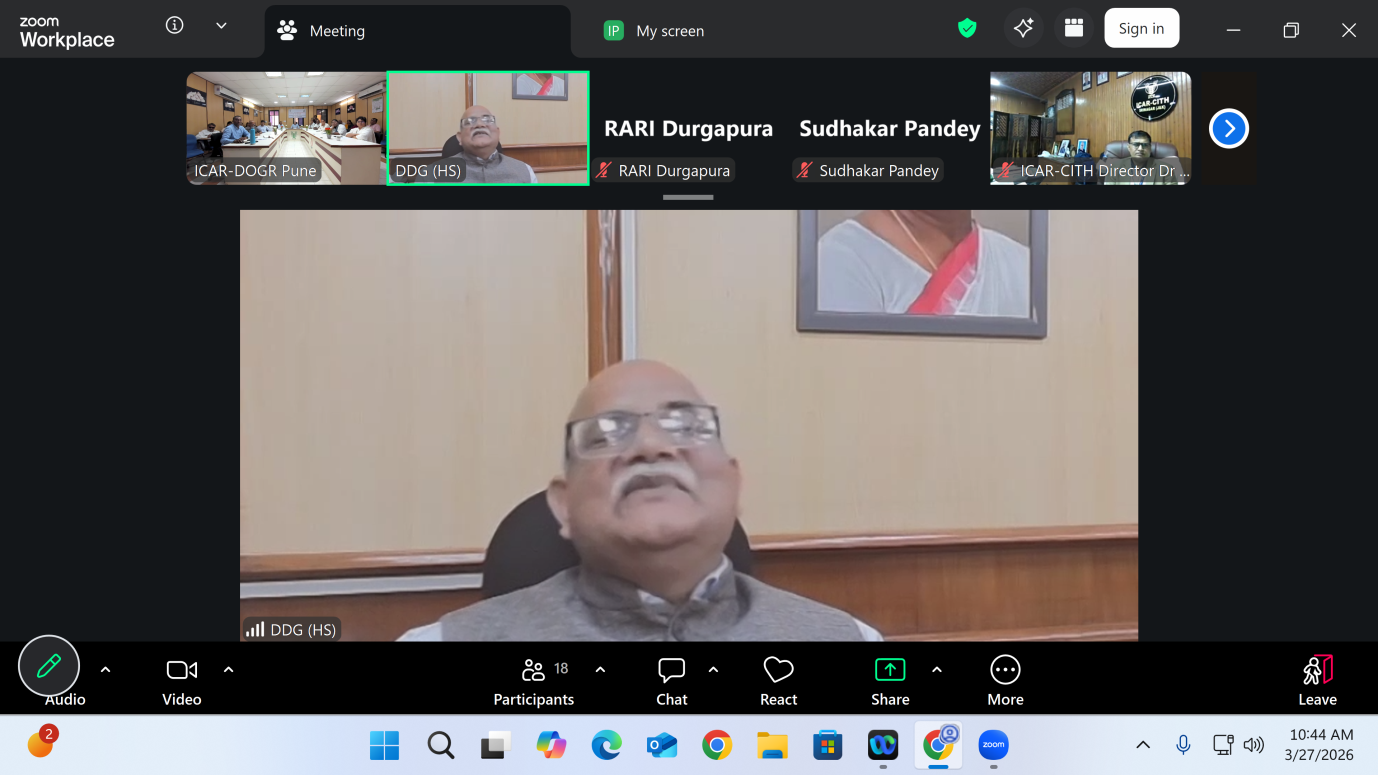Screen dimensions: 1378x775
Task: Expand the Video options arrow
Action: (x=228, y=670)
